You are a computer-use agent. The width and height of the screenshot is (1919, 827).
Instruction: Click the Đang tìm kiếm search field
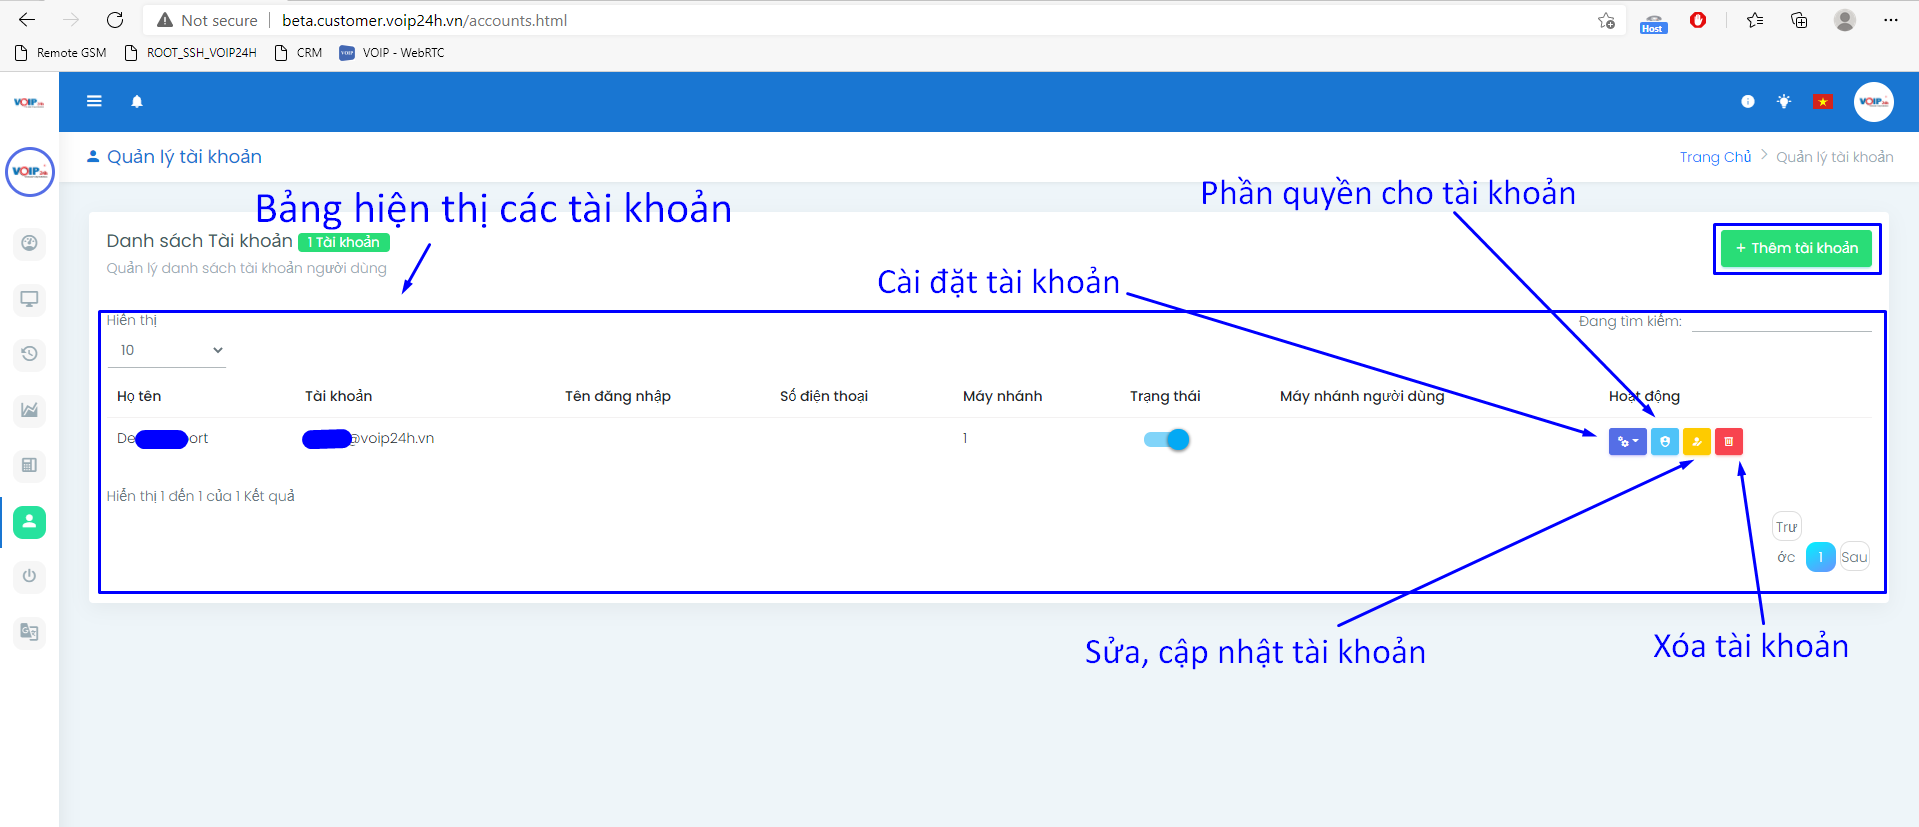tap(1780, 321)
